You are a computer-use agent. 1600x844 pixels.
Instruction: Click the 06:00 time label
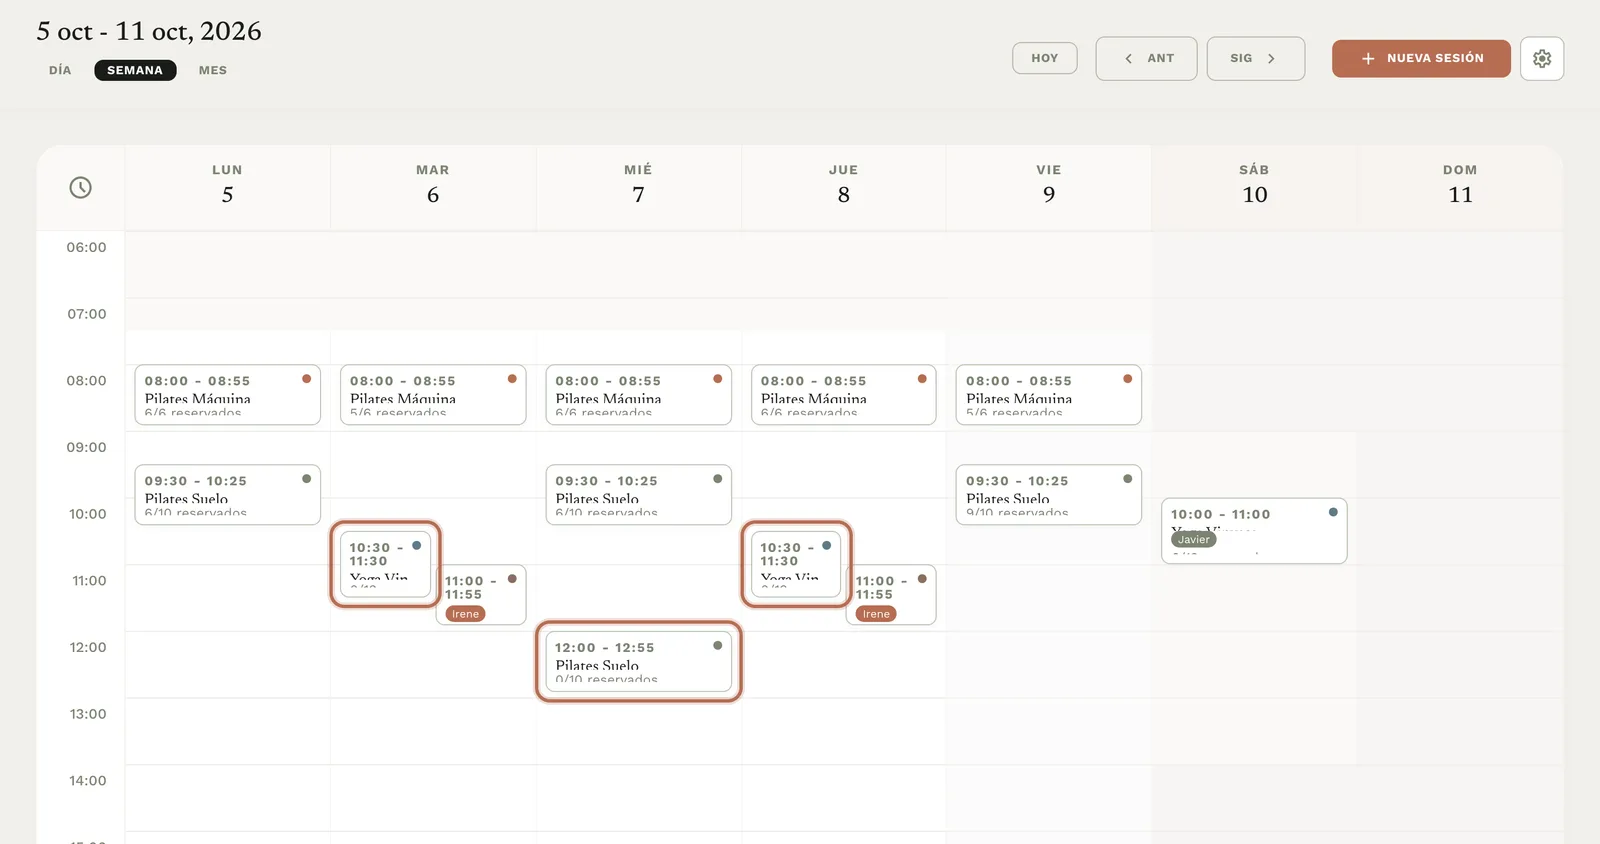click(87, 247)
